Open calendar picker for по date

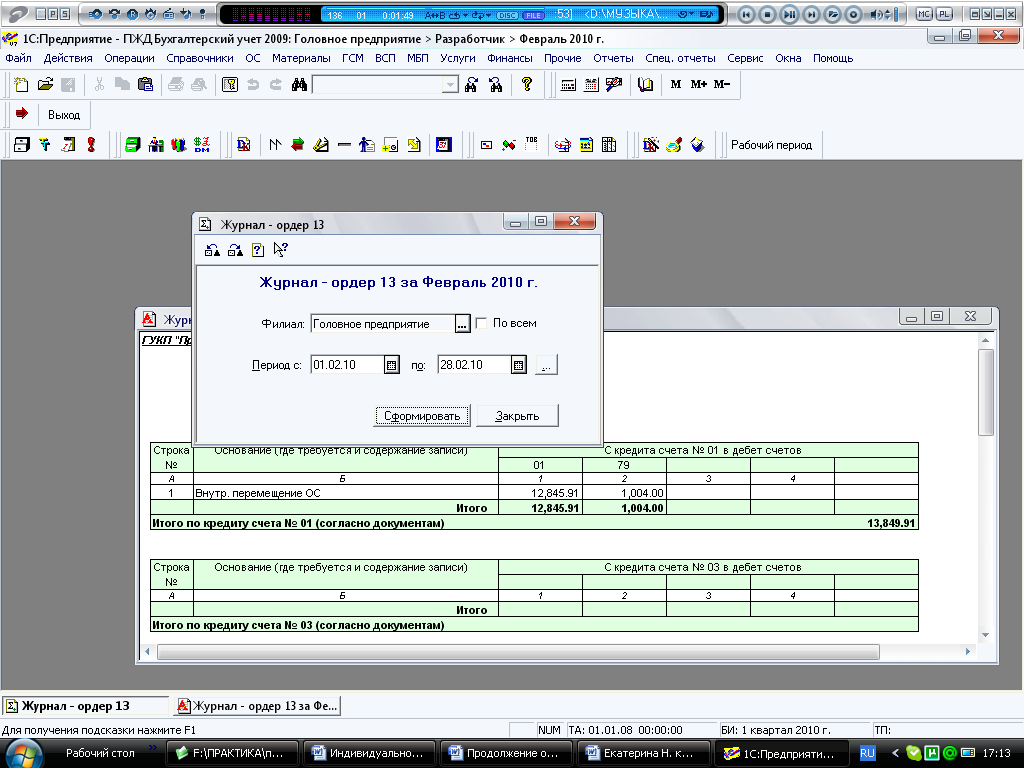(519, 365)
